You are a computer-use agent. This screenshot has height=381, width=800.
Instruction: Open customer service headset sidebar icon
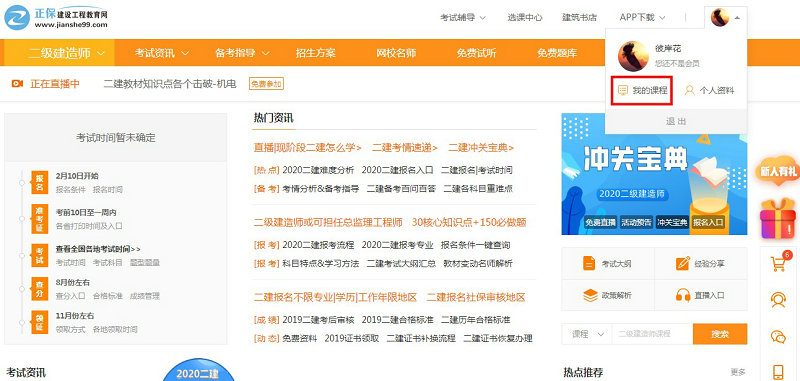(778, 300)
